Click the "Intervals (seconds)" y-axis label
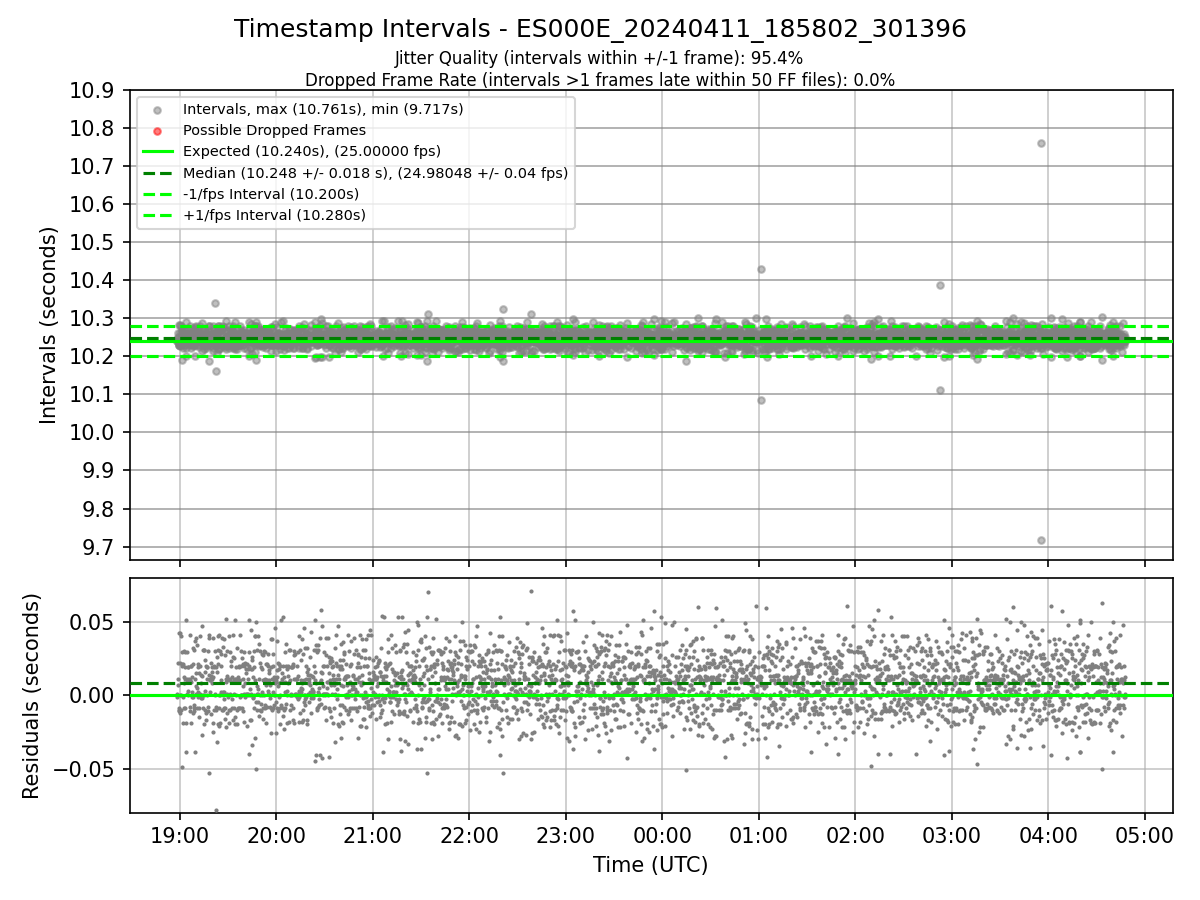Image resolution: width=1200 pixels, height=900 pixels. (49, 325)
